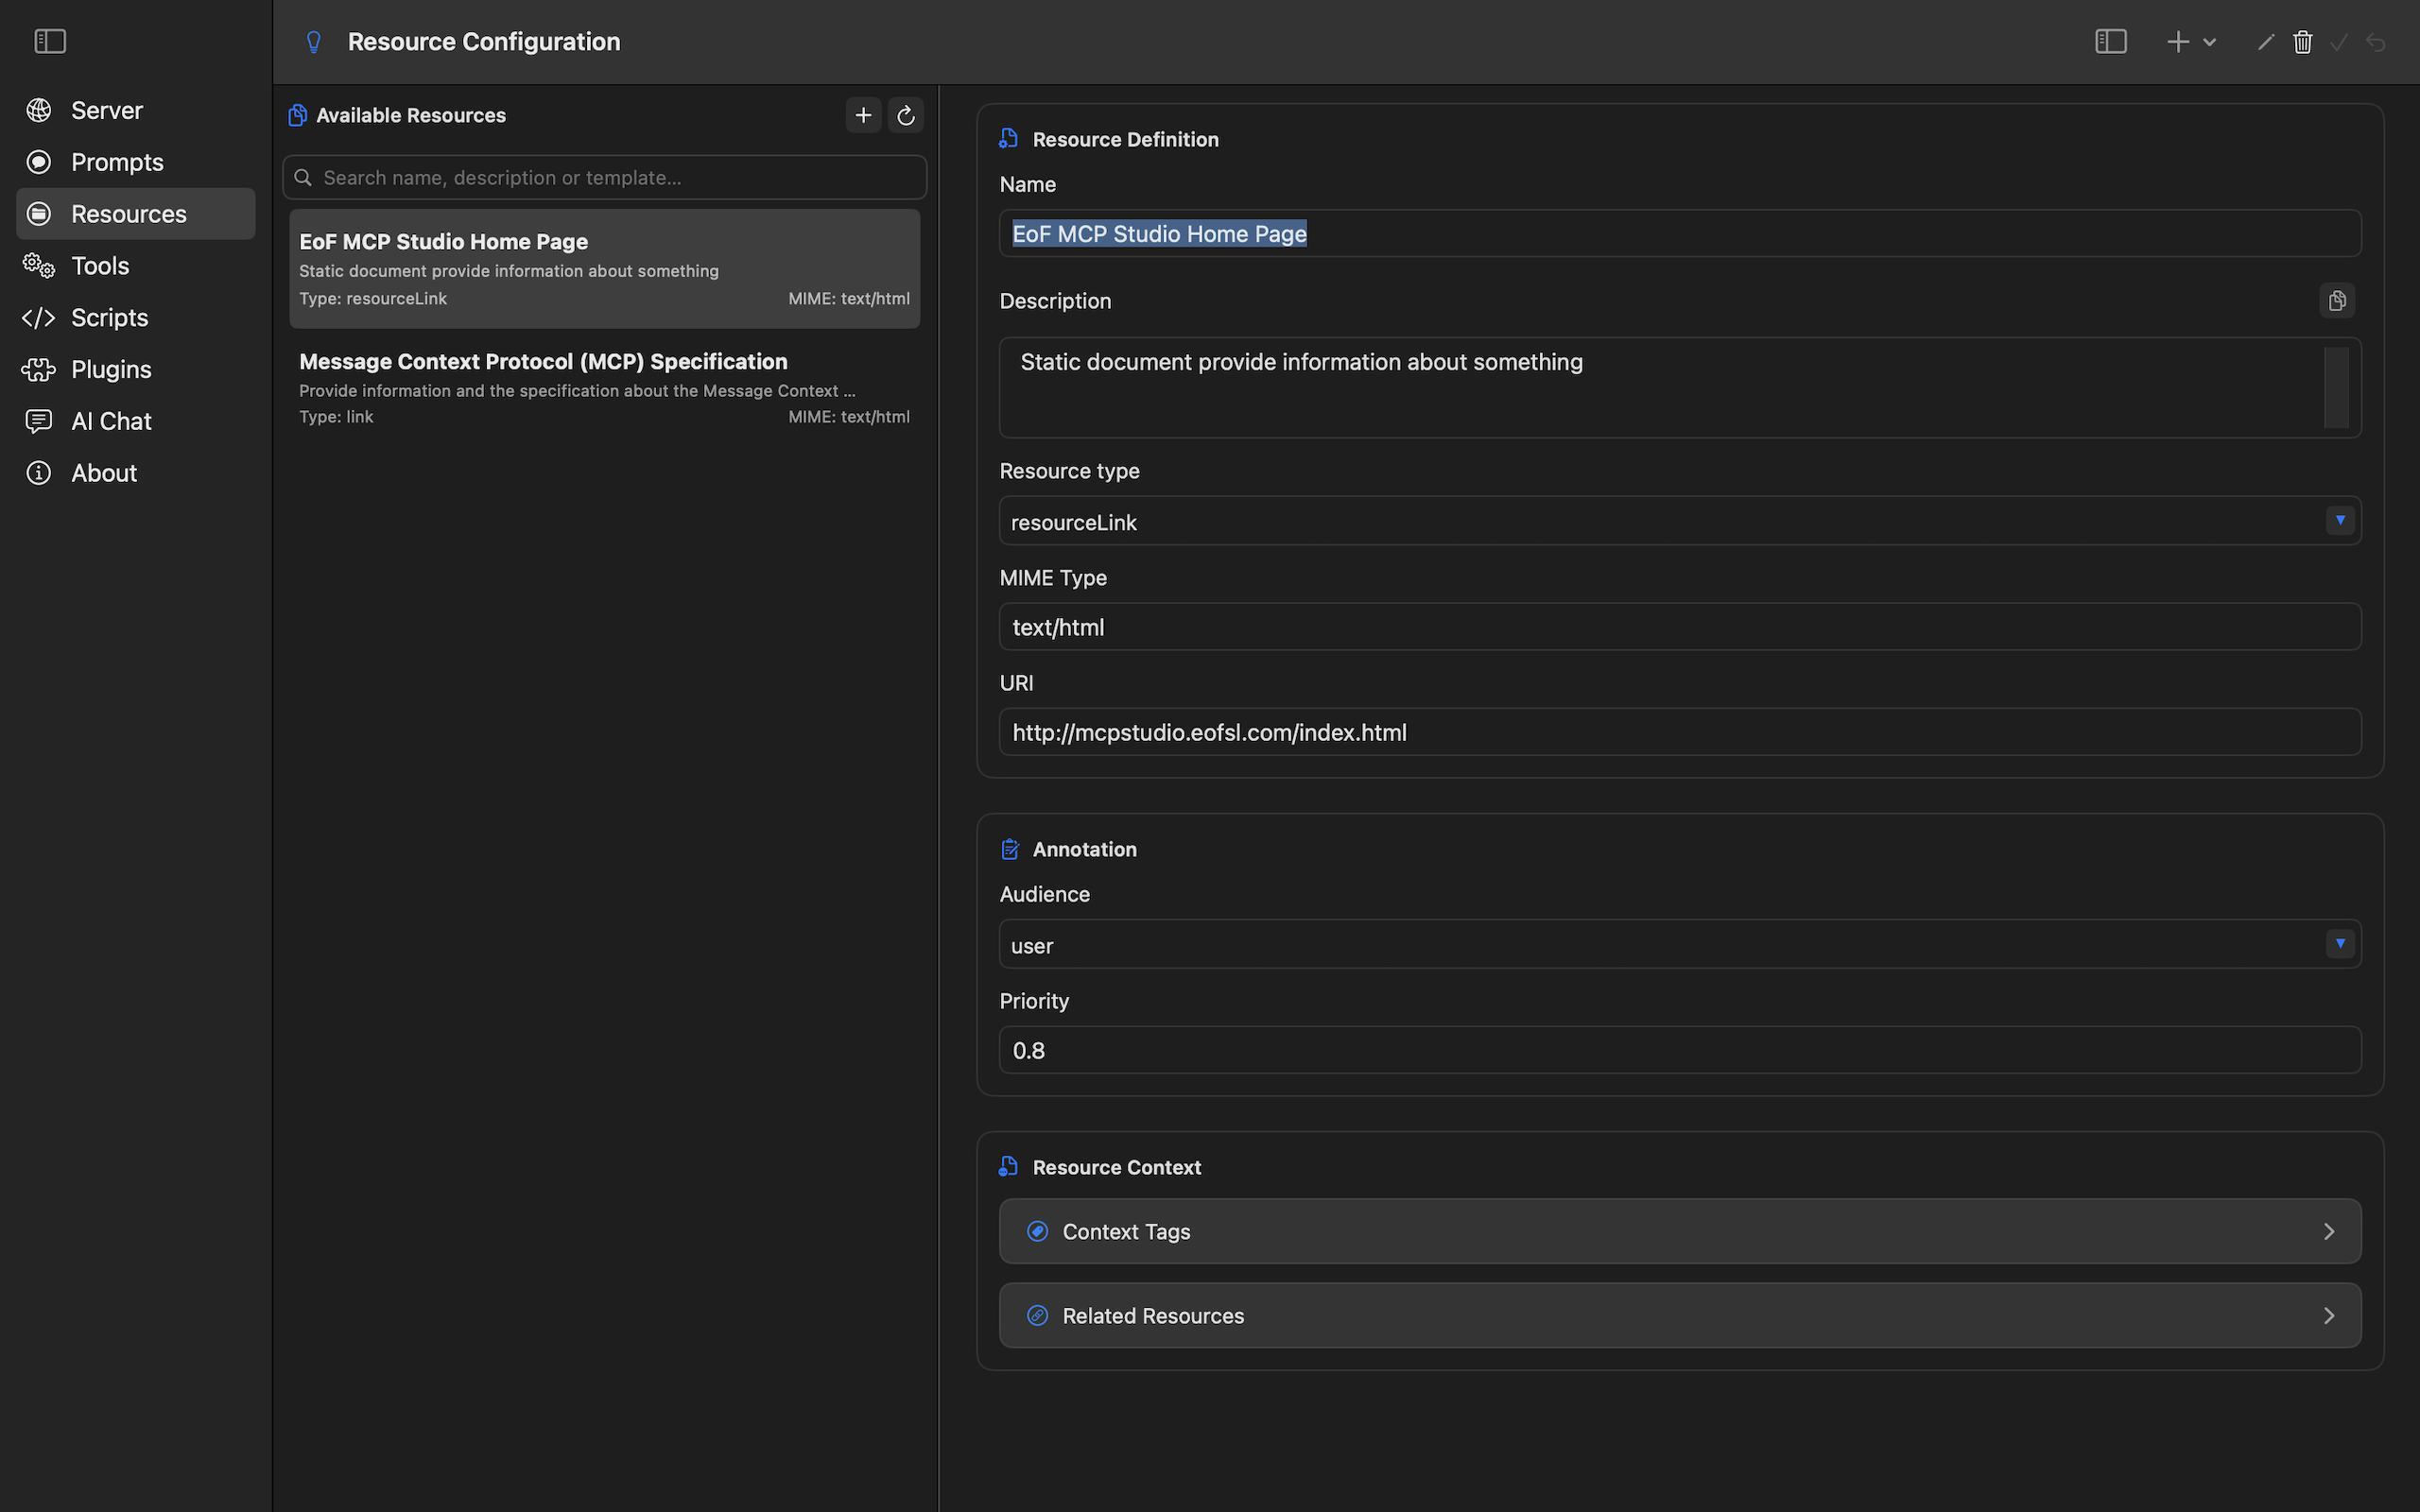Screen dimensions: 2420x1512
Task: Open the Plugins section
Action: 136,370
